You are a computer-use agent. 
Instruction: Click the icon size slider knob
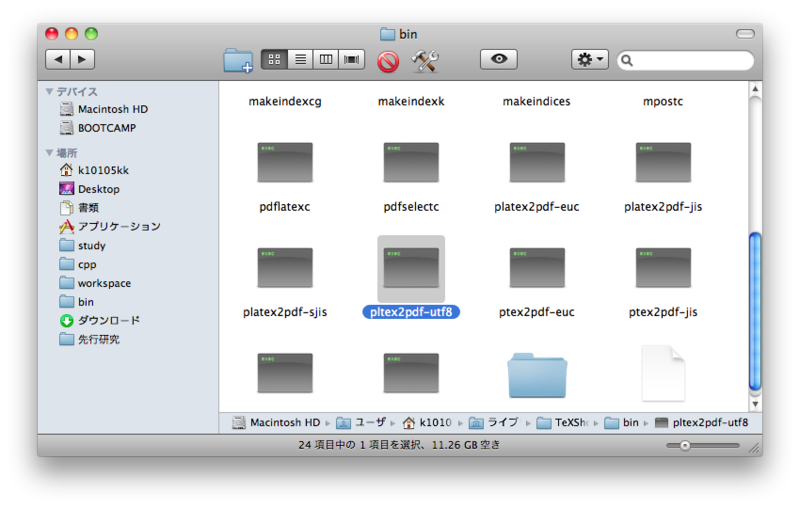click(x=685, y=445)
